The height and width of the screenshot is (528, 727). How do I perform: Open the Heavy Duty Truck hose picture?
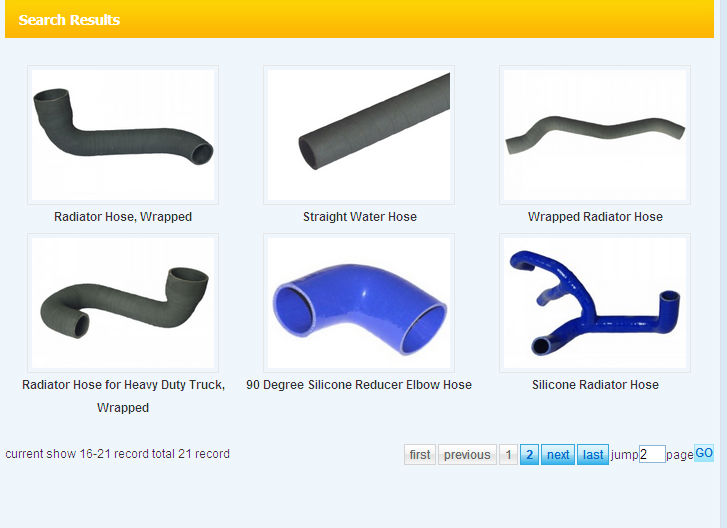(123, 303)
